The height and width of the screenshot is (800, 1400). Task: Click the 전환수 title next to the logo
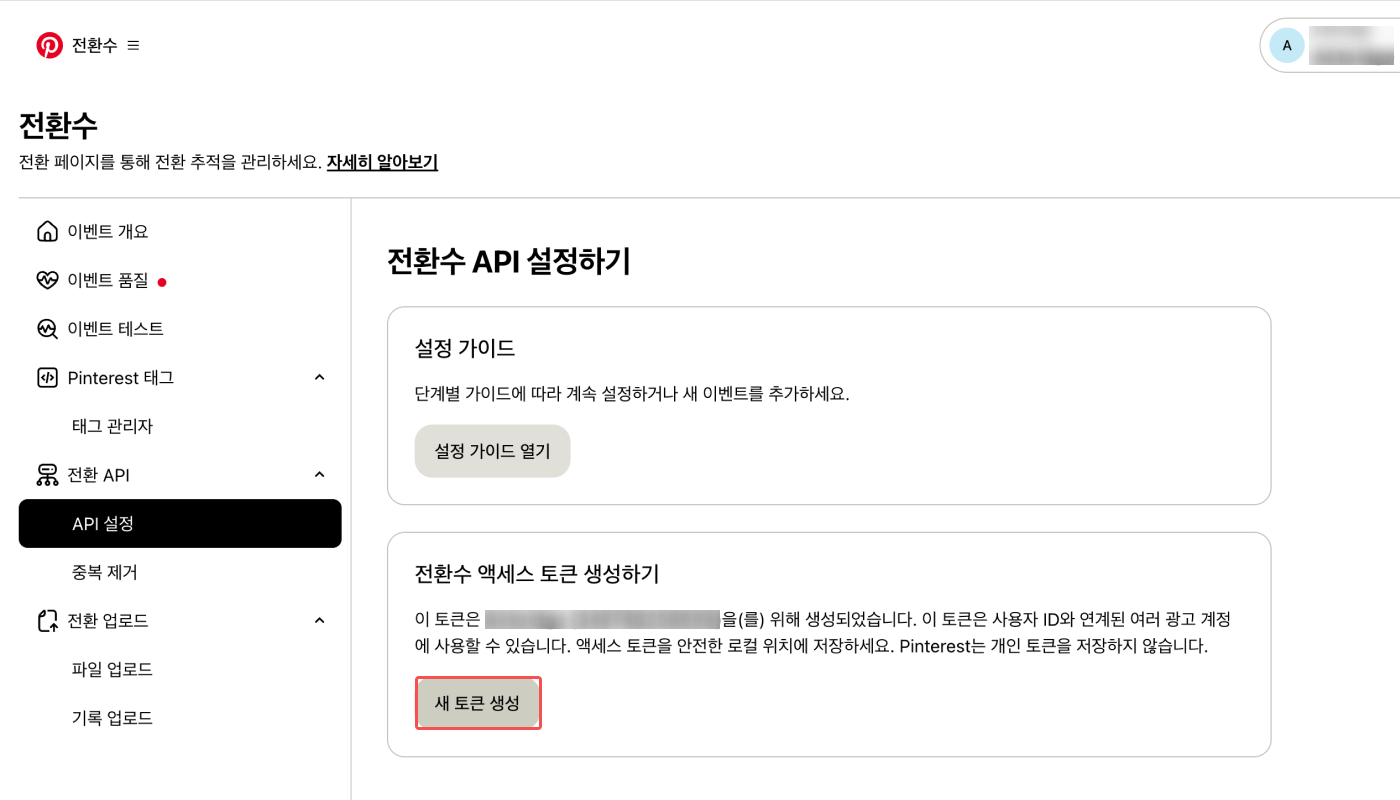pyautogui.click(x=94, y=45)
